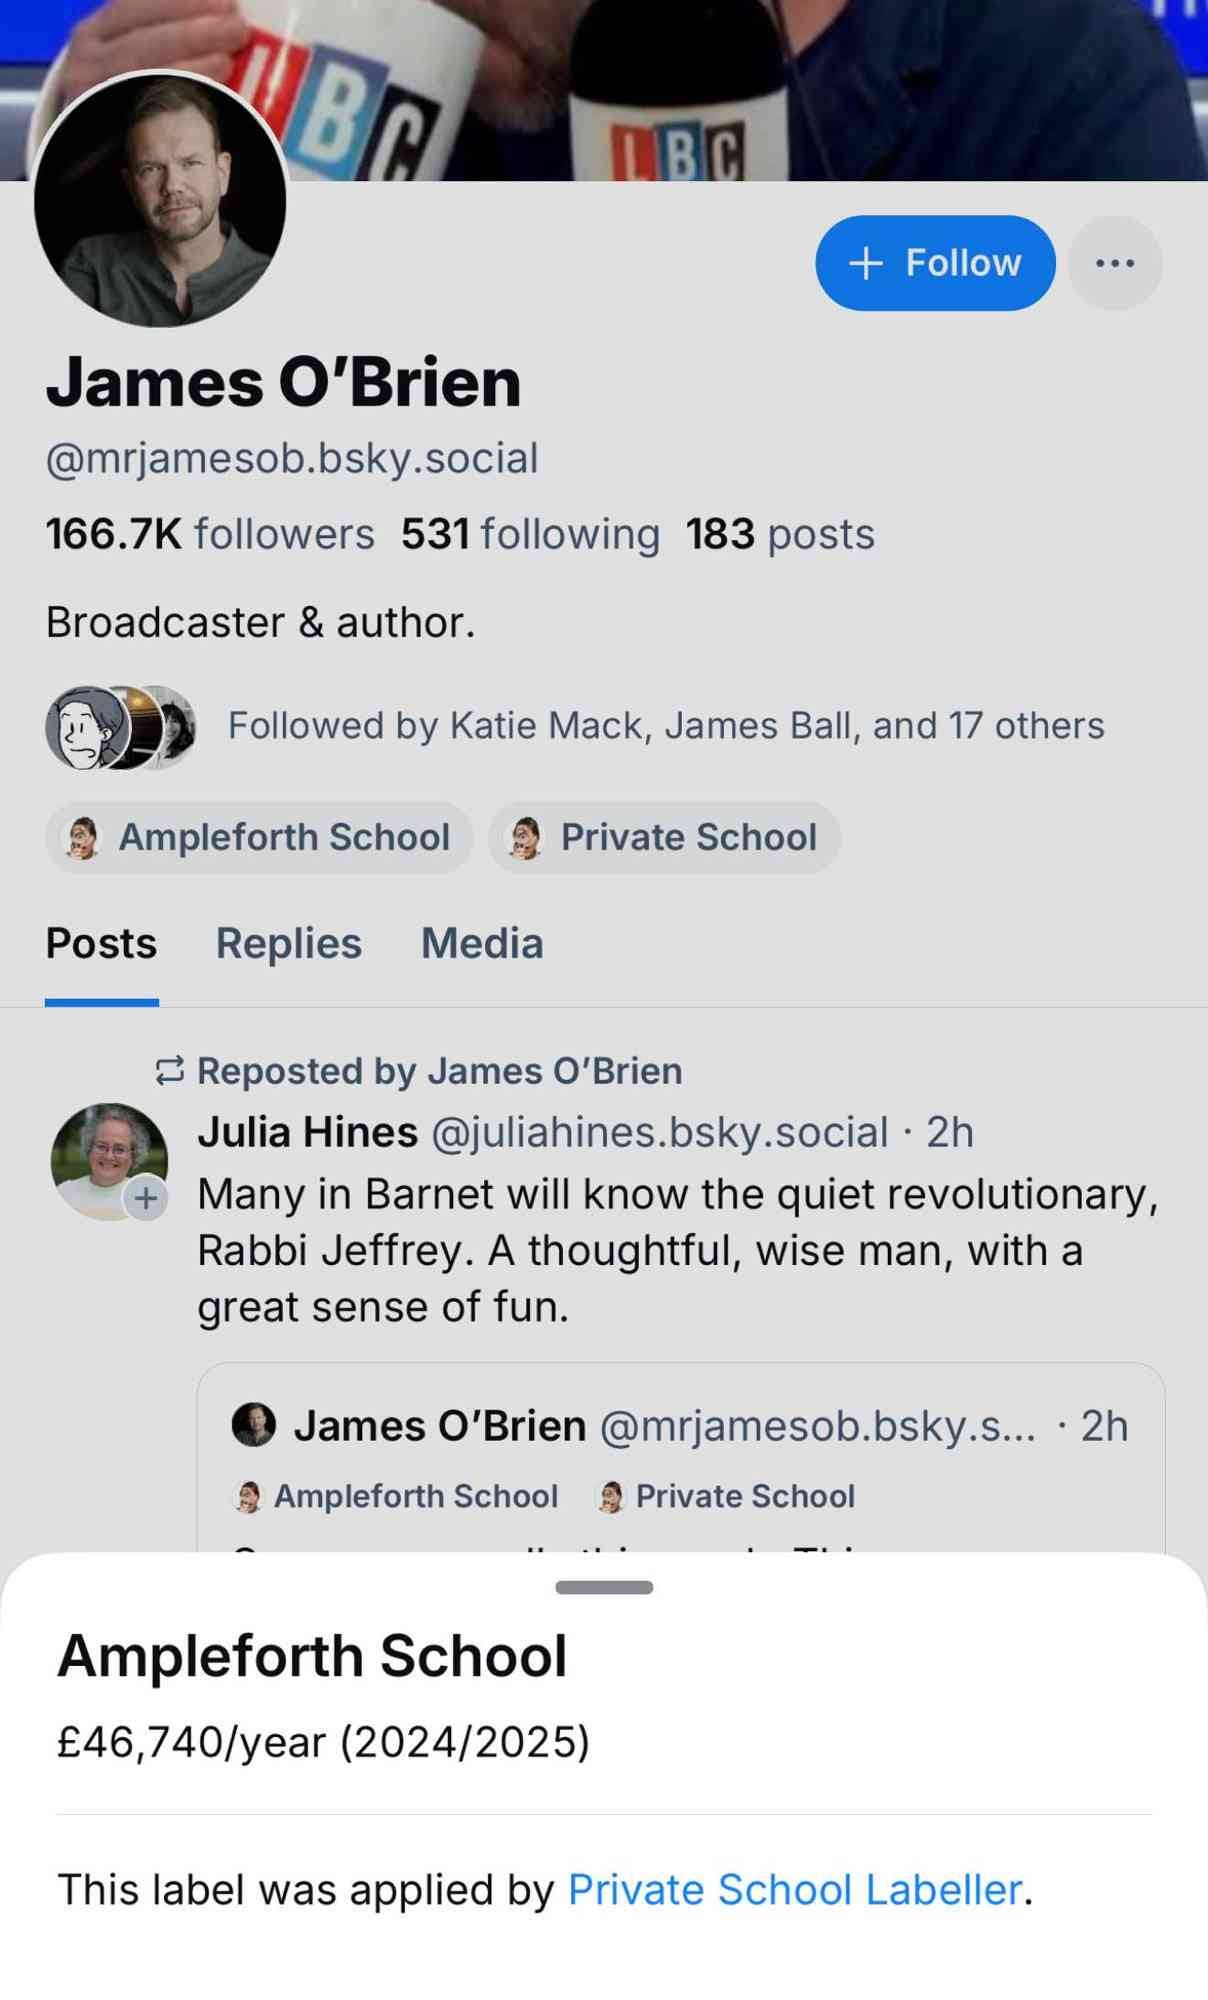Switch to the Replies tab
Screen dimensions: 1208x2000
(x=288, y=943)
